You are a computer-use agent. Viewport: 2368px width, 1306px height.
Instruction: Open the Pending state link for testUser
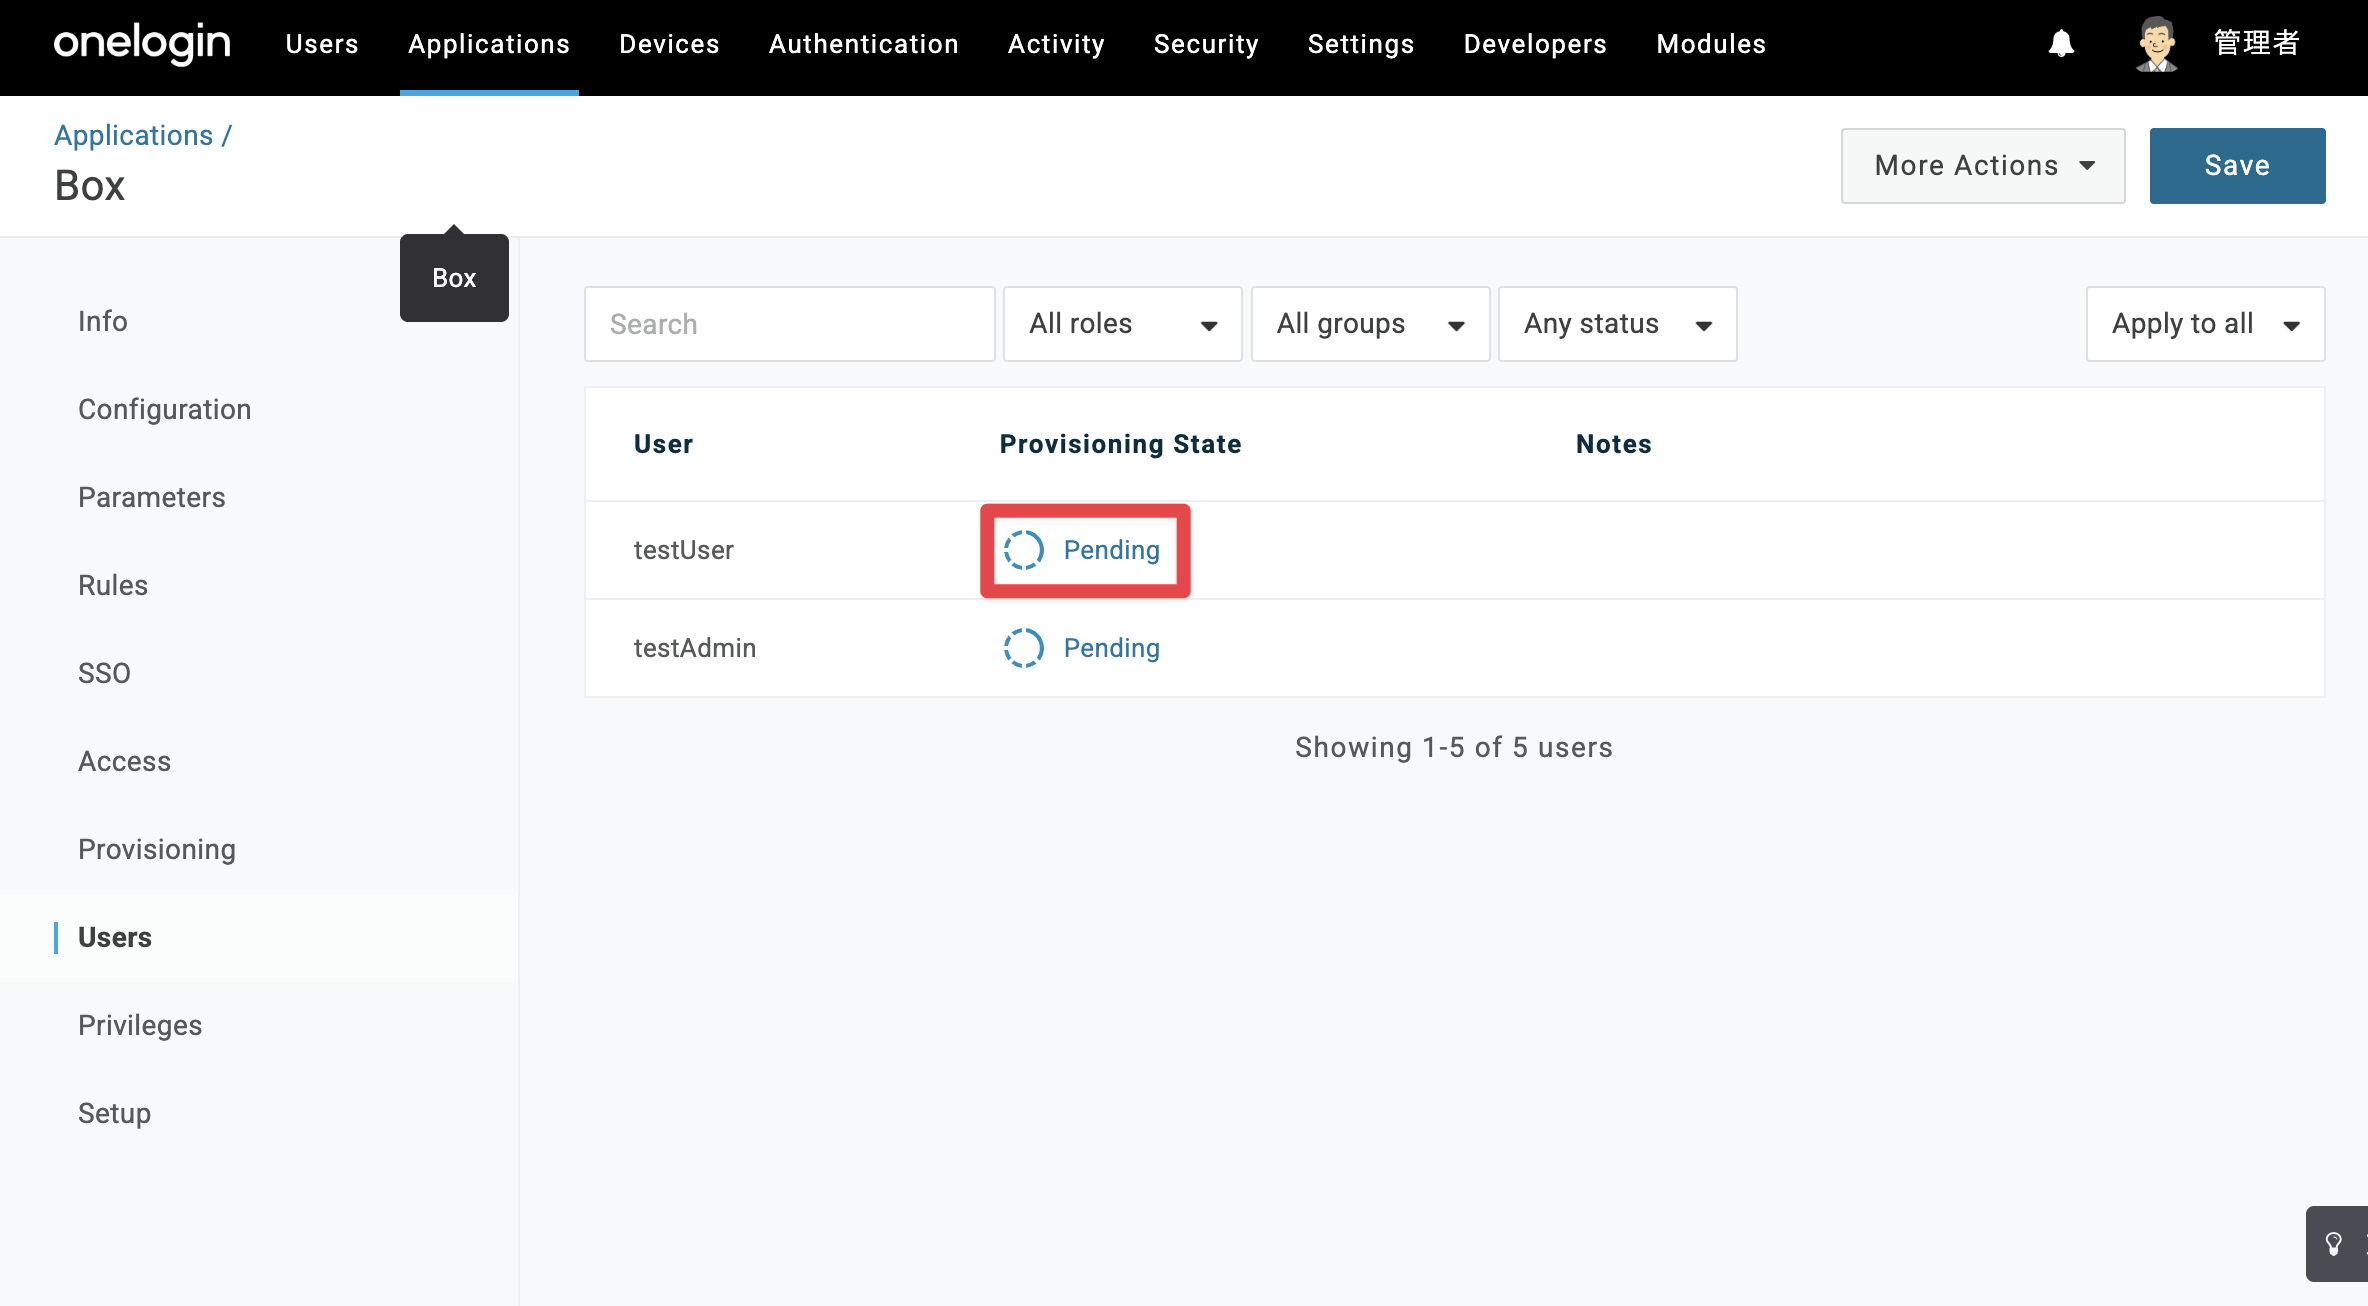1112,550
